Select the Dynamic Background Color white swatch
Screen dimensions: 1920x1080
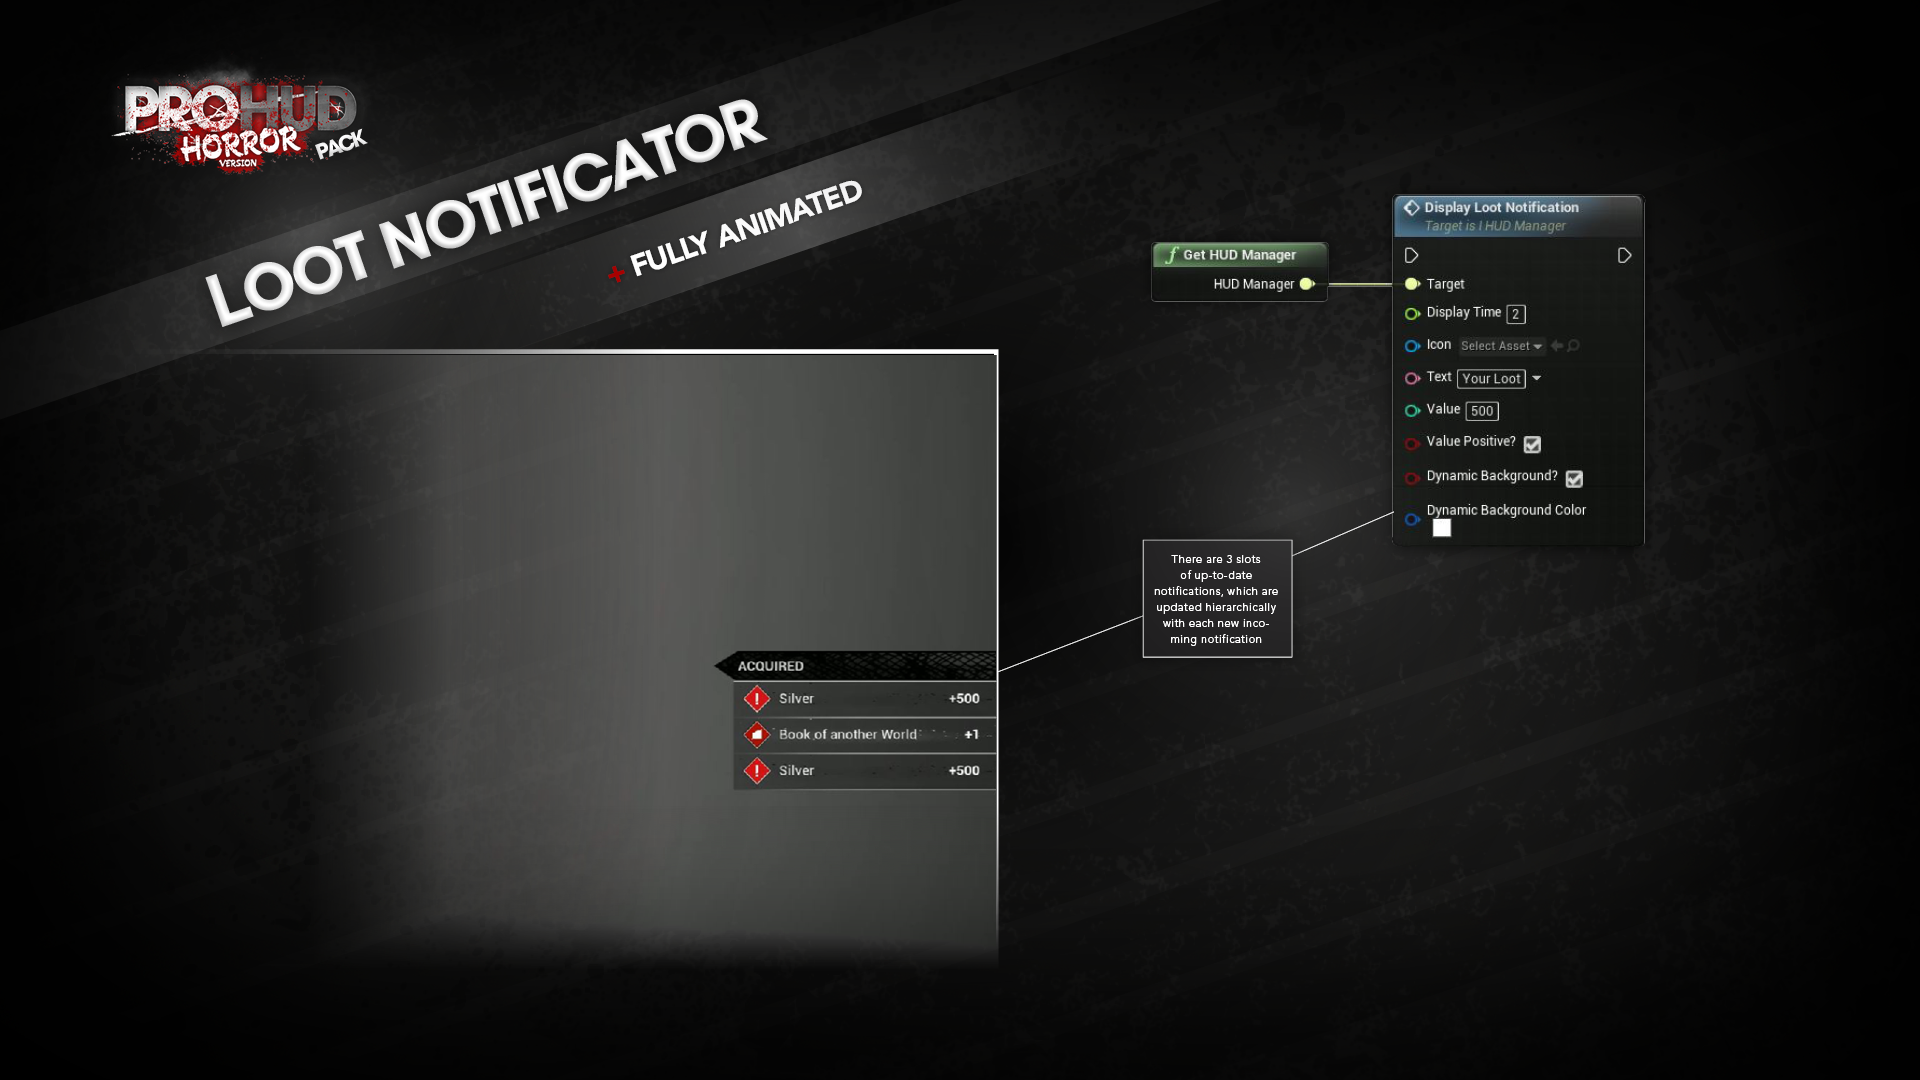(x=1440, y=526)
